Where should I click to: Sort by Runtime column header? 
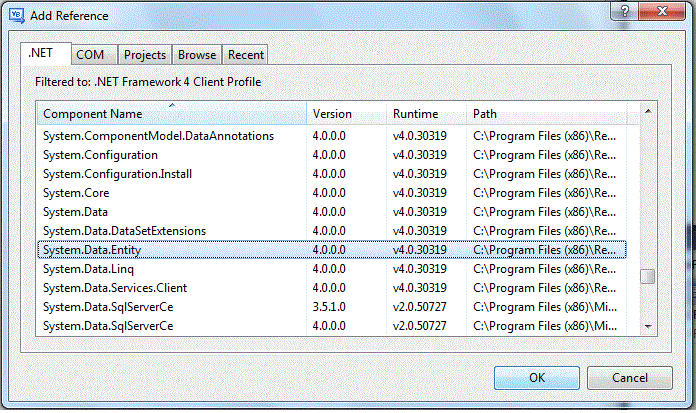tap(427, 114)
